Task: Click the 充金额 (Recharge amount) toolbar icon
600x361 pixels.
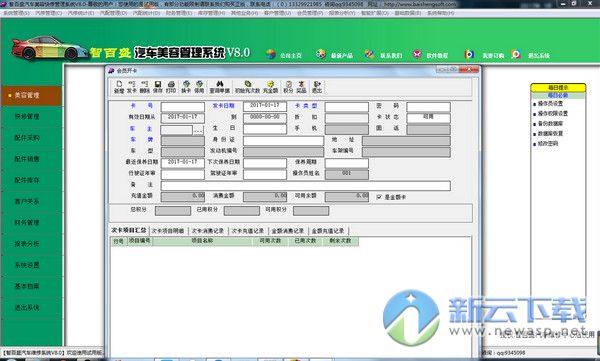Action: (x=271, y=87)
